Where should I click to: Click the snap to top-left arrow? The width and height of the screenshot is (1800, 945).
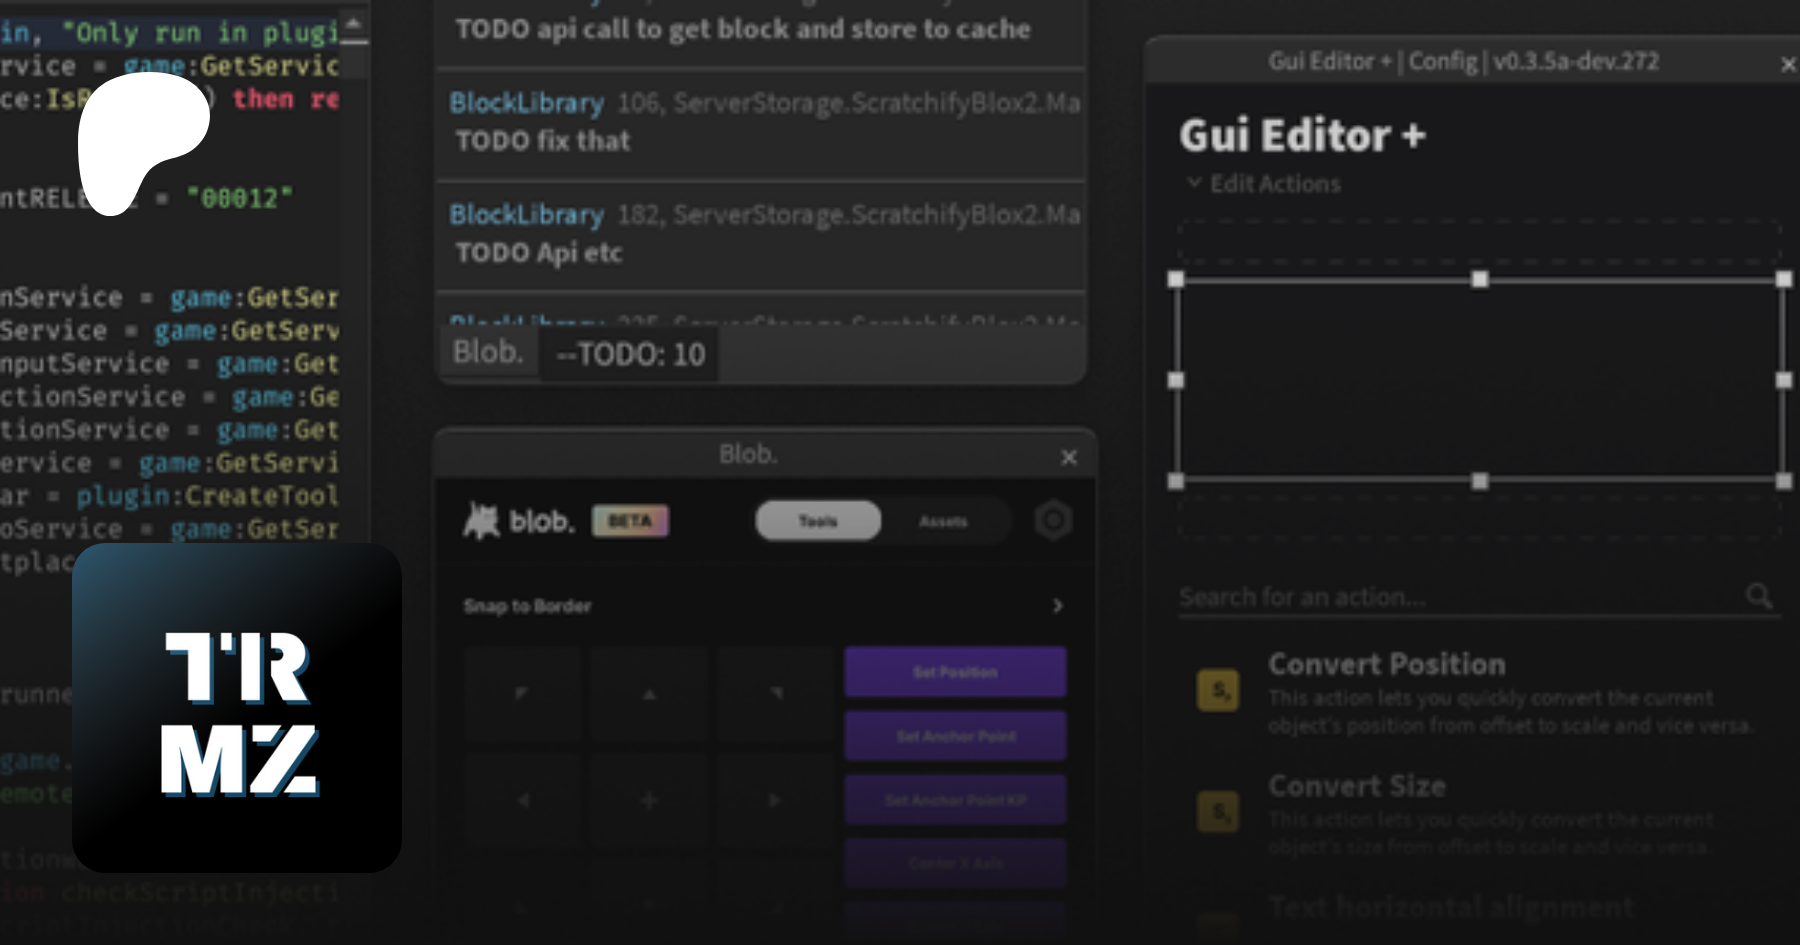(x=522, y=692)
